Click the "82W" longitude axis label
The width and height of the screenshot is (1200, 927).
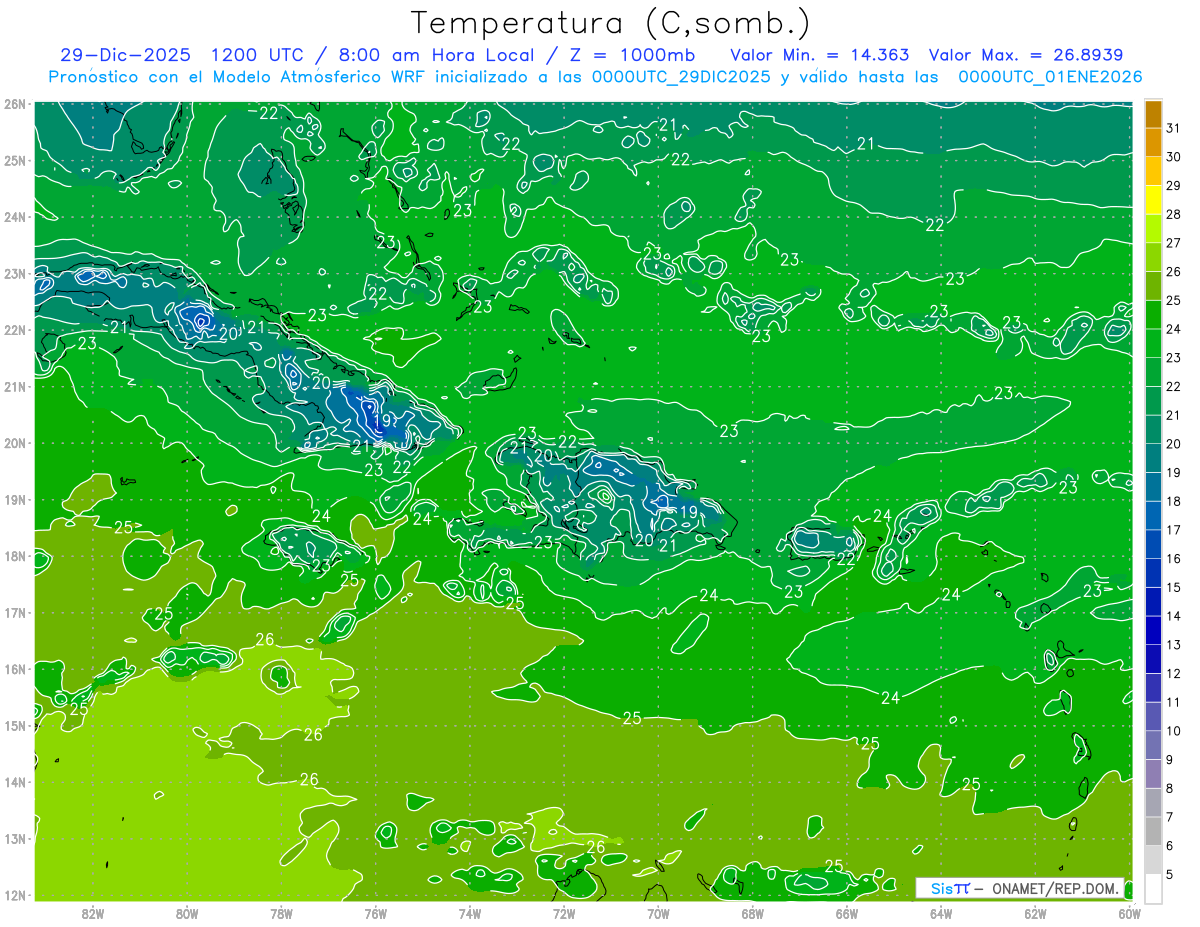point(93,913)
